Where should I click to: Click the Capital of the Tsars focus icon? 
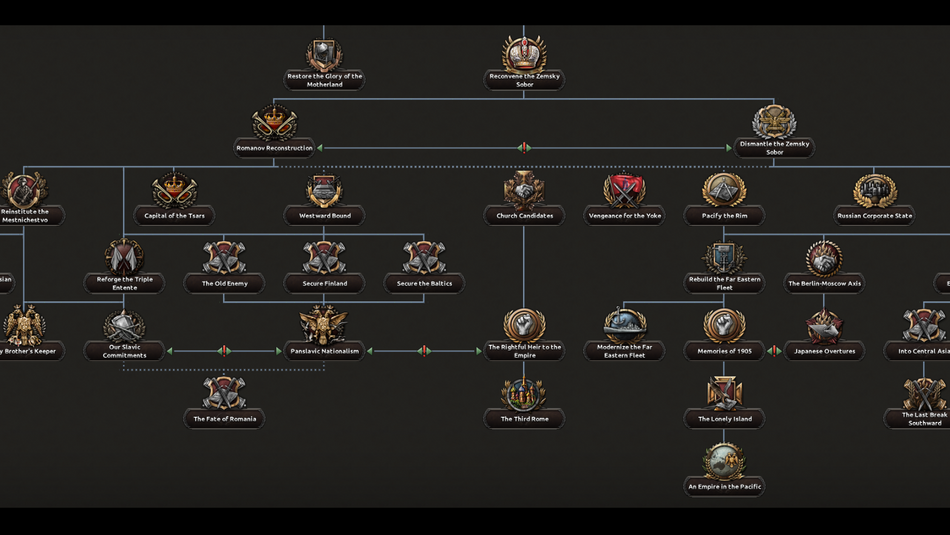[x=174, y=190]
